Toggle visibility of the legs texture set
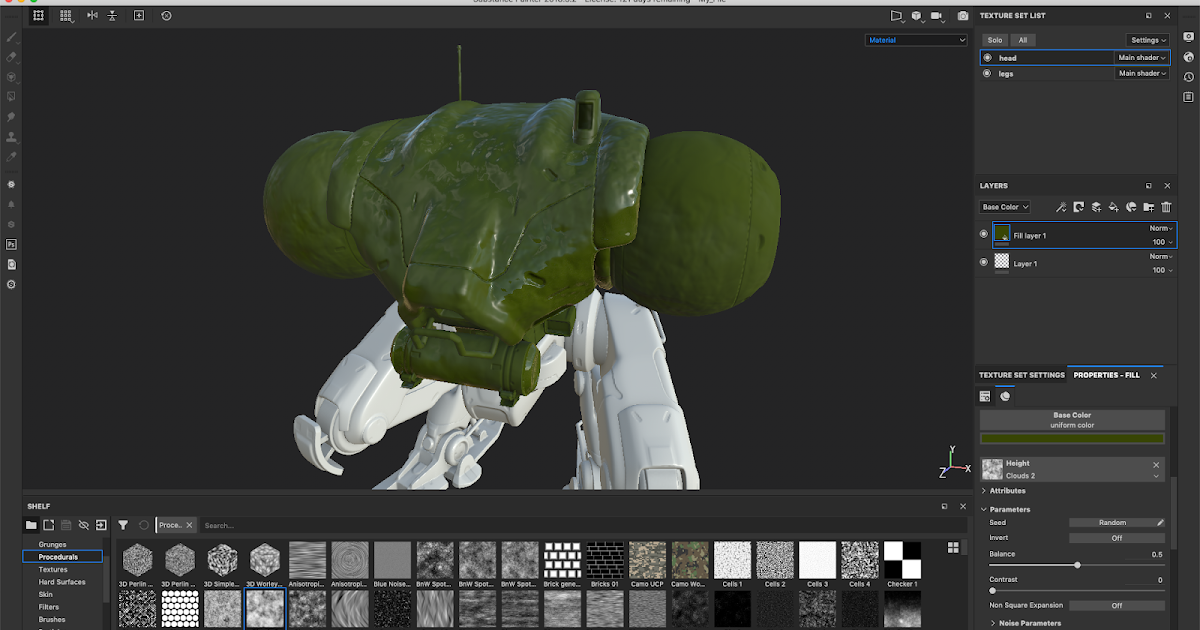The height and width of the screenshot is (630, 1200). tap(985, 72)
